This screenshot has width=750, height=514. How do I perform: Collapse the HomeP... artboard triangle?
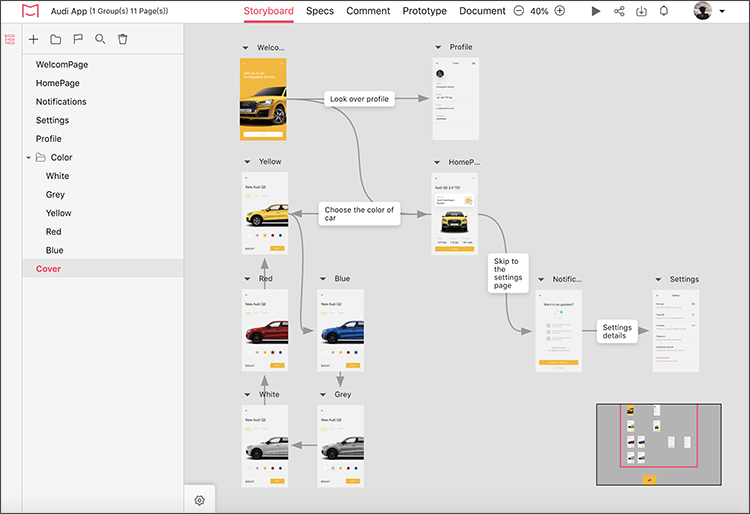[x=437, y=163]
